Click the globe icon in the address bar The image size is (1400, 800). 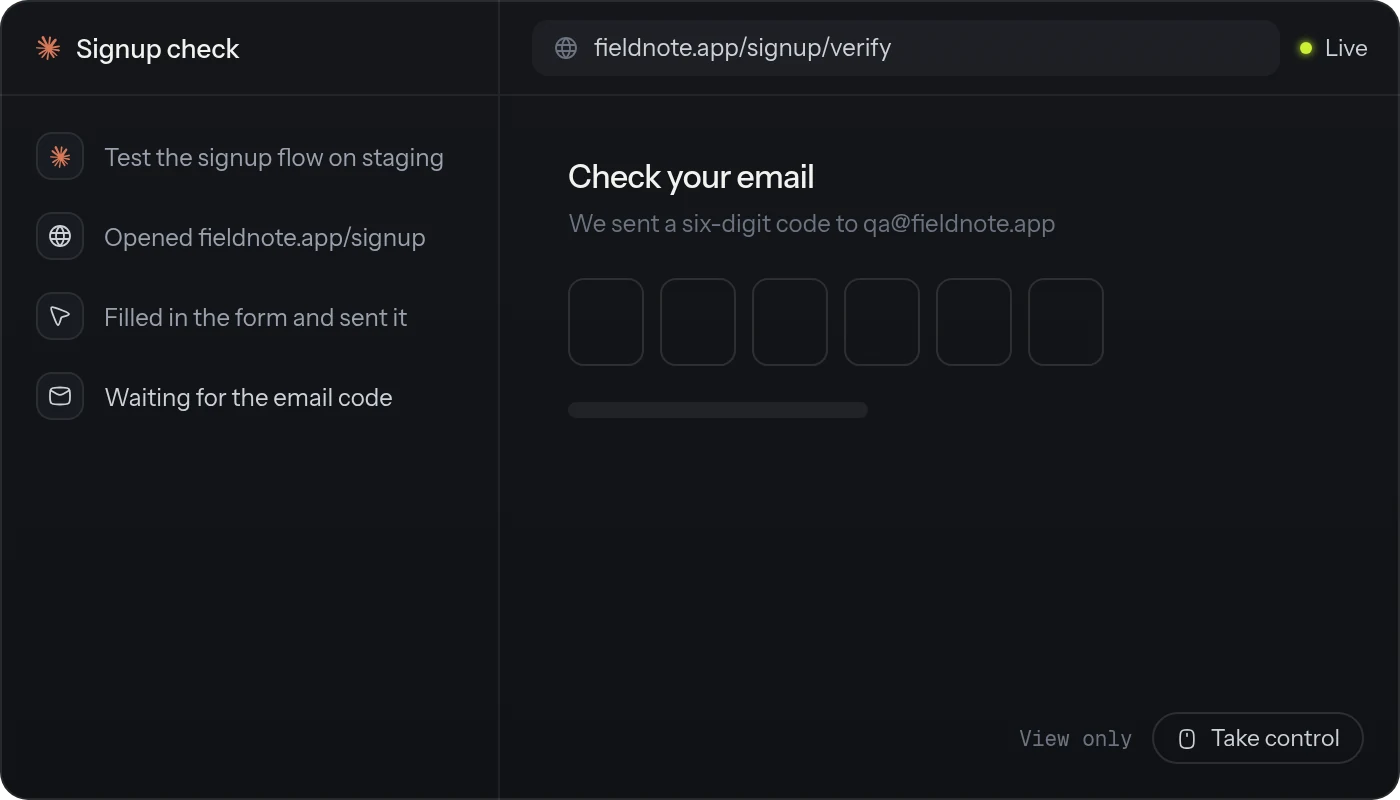tap(566, 48)
